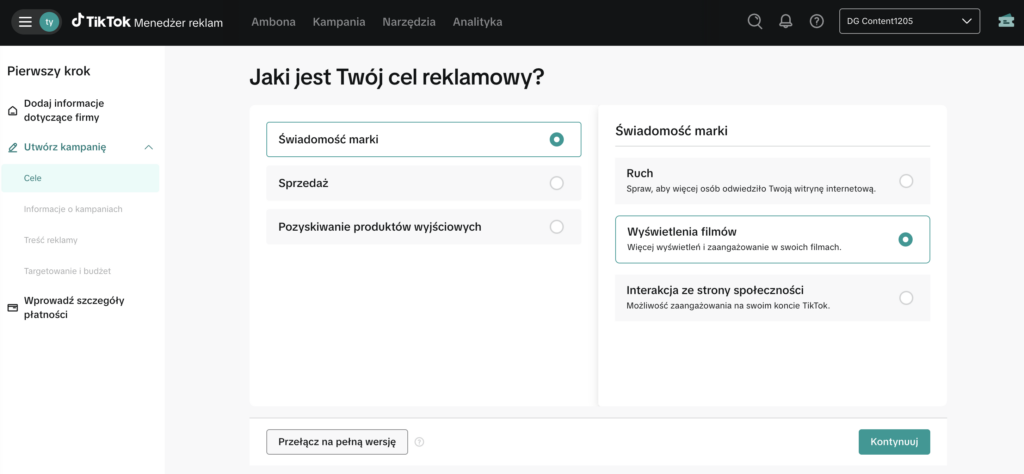Click info icon next to Przełącz na pełną wersję
1024x474 pixels.
[x=419, y=442]
